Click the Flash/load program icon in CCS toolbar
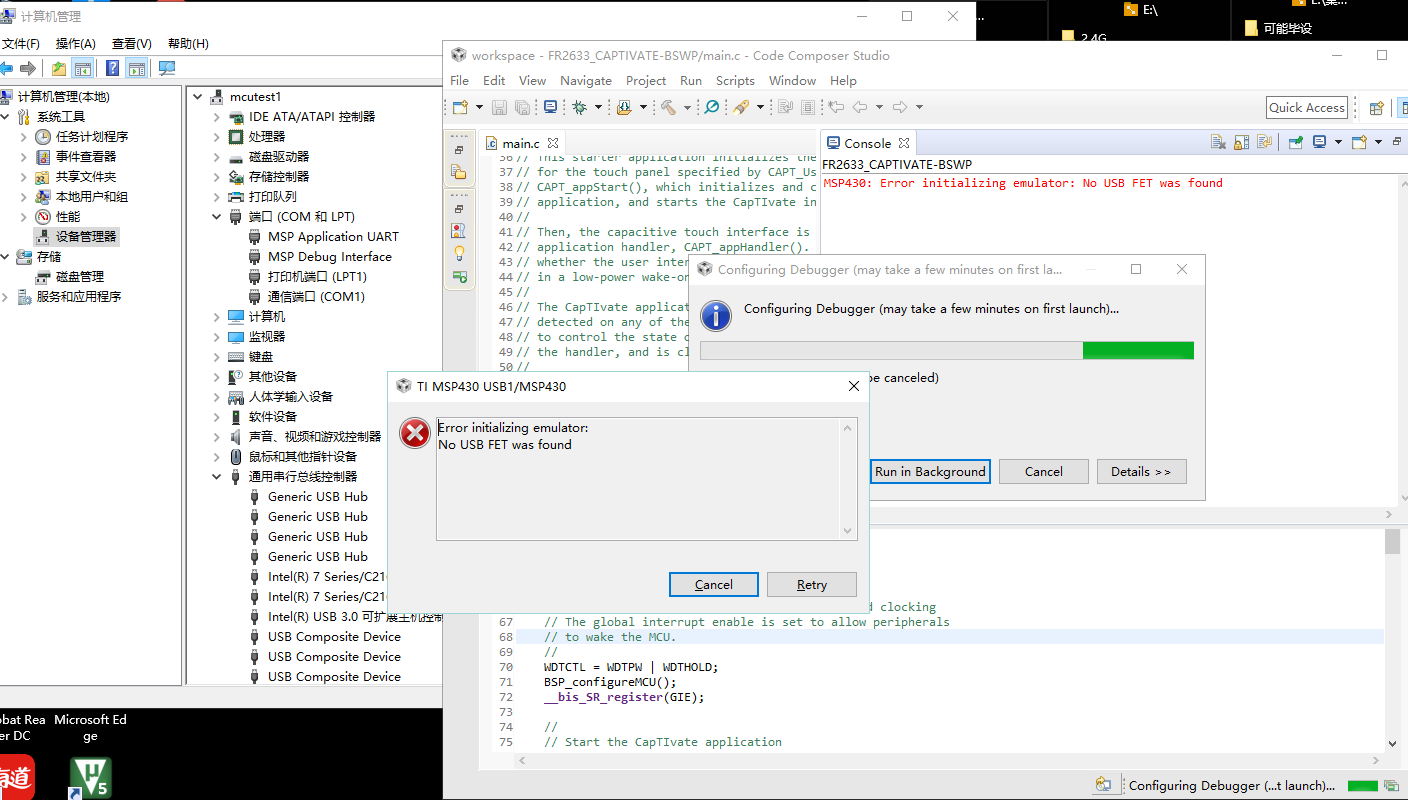 click(624, 107)
